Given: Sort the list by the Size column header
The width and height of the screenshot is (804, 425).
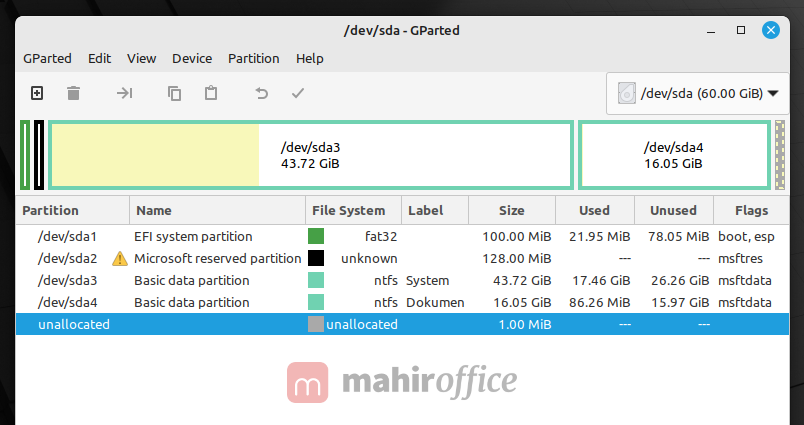Looking at the screenshot, I should (511, 211).
